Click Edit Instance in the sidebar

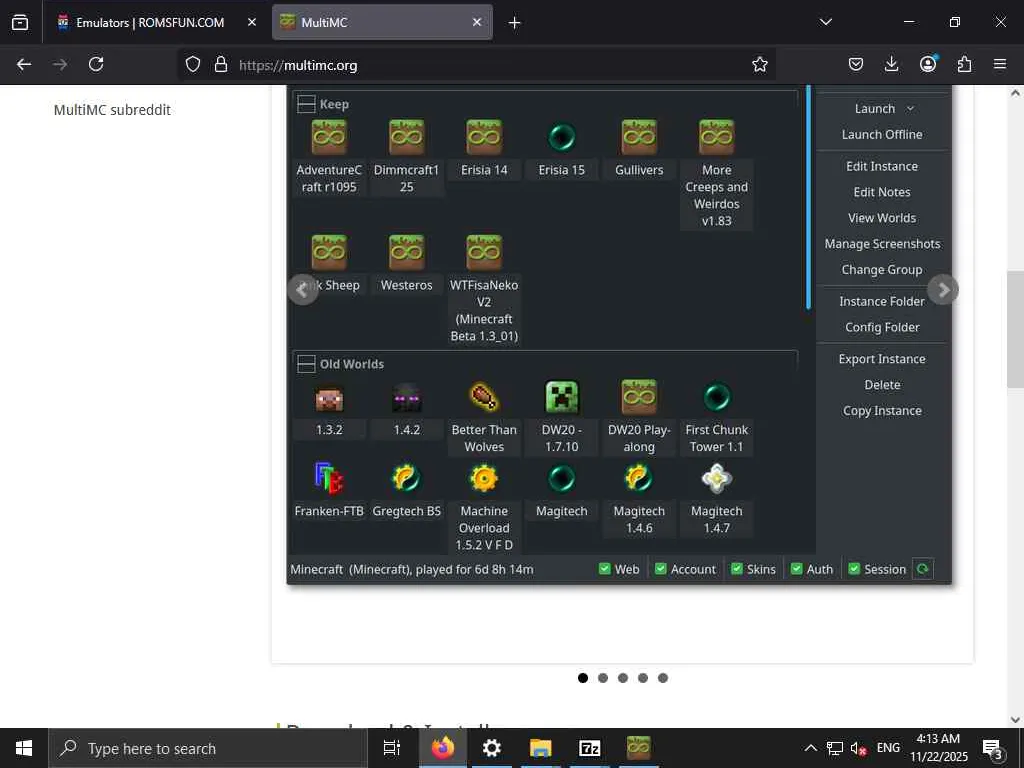(882, 167)
